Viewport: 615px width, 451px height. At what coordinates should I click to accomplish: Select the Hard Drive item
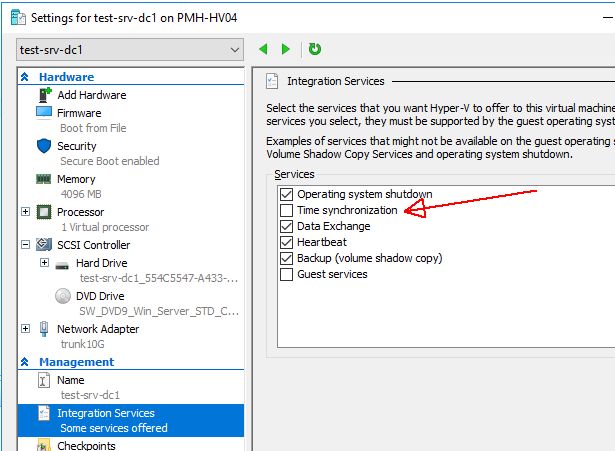(x=102, y=263)
